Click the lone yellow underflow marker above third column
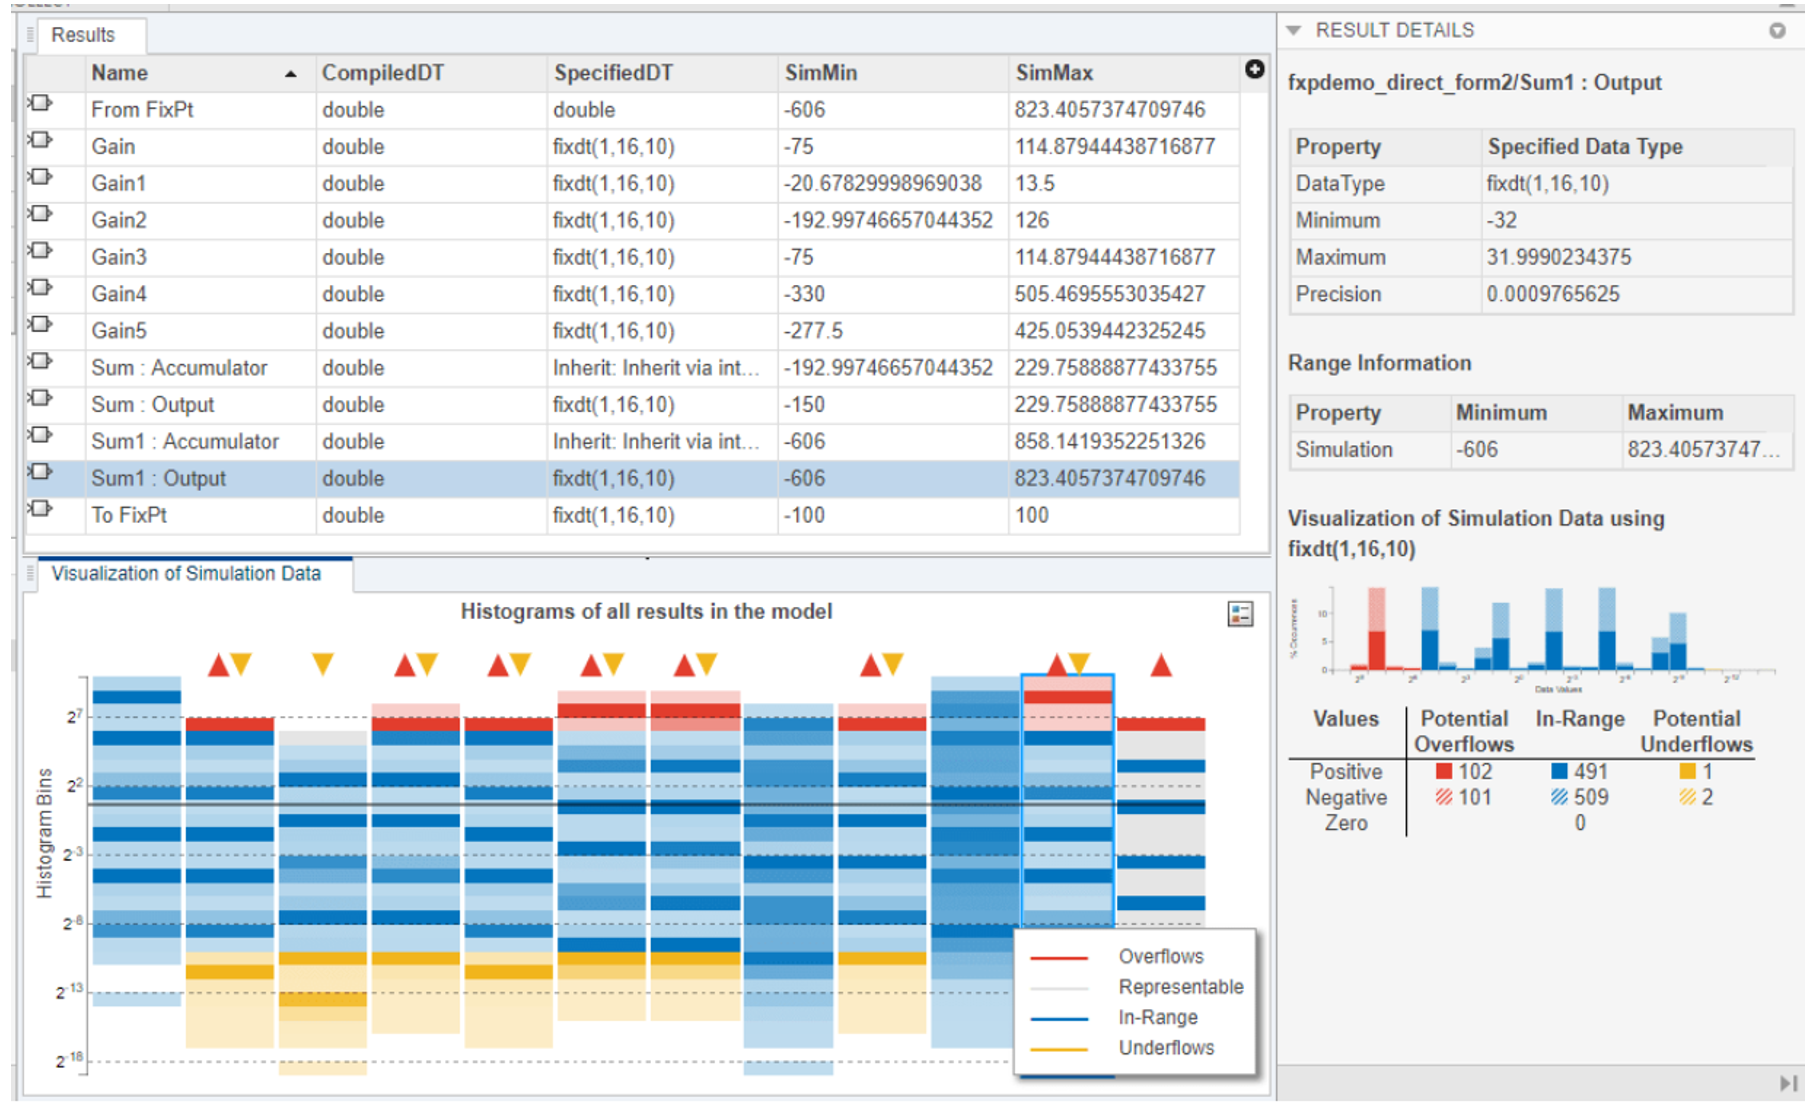1805x1102 pixels. [322, 663]
